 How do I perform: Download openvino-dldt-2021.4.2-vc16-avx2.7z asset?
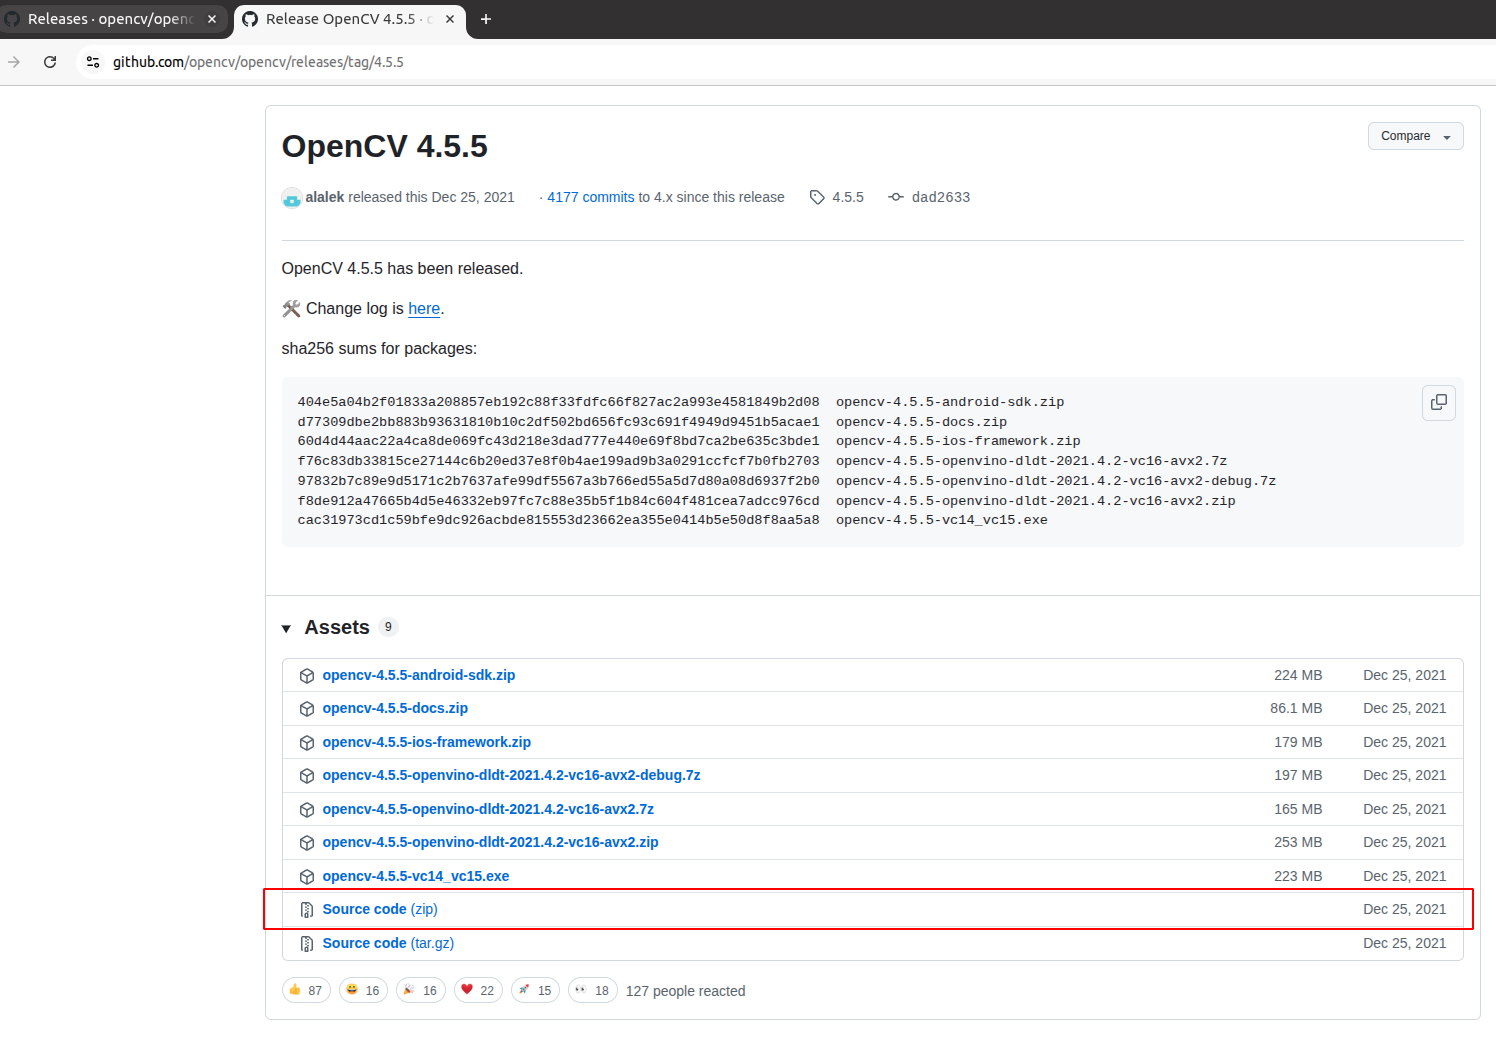pos(488,809)
